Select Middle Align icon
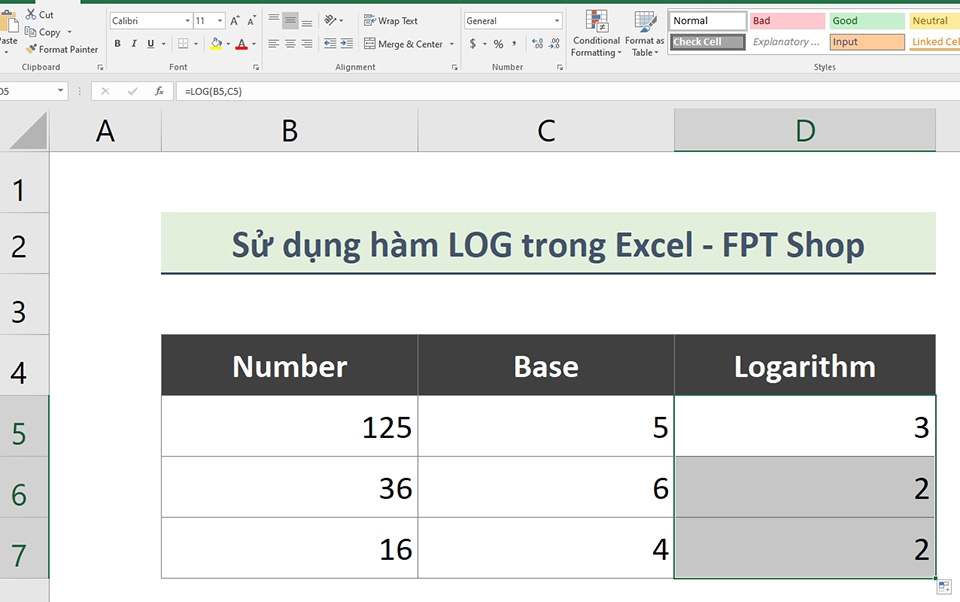Viewport: 960px width, 602px height. (x=290, y=20)
